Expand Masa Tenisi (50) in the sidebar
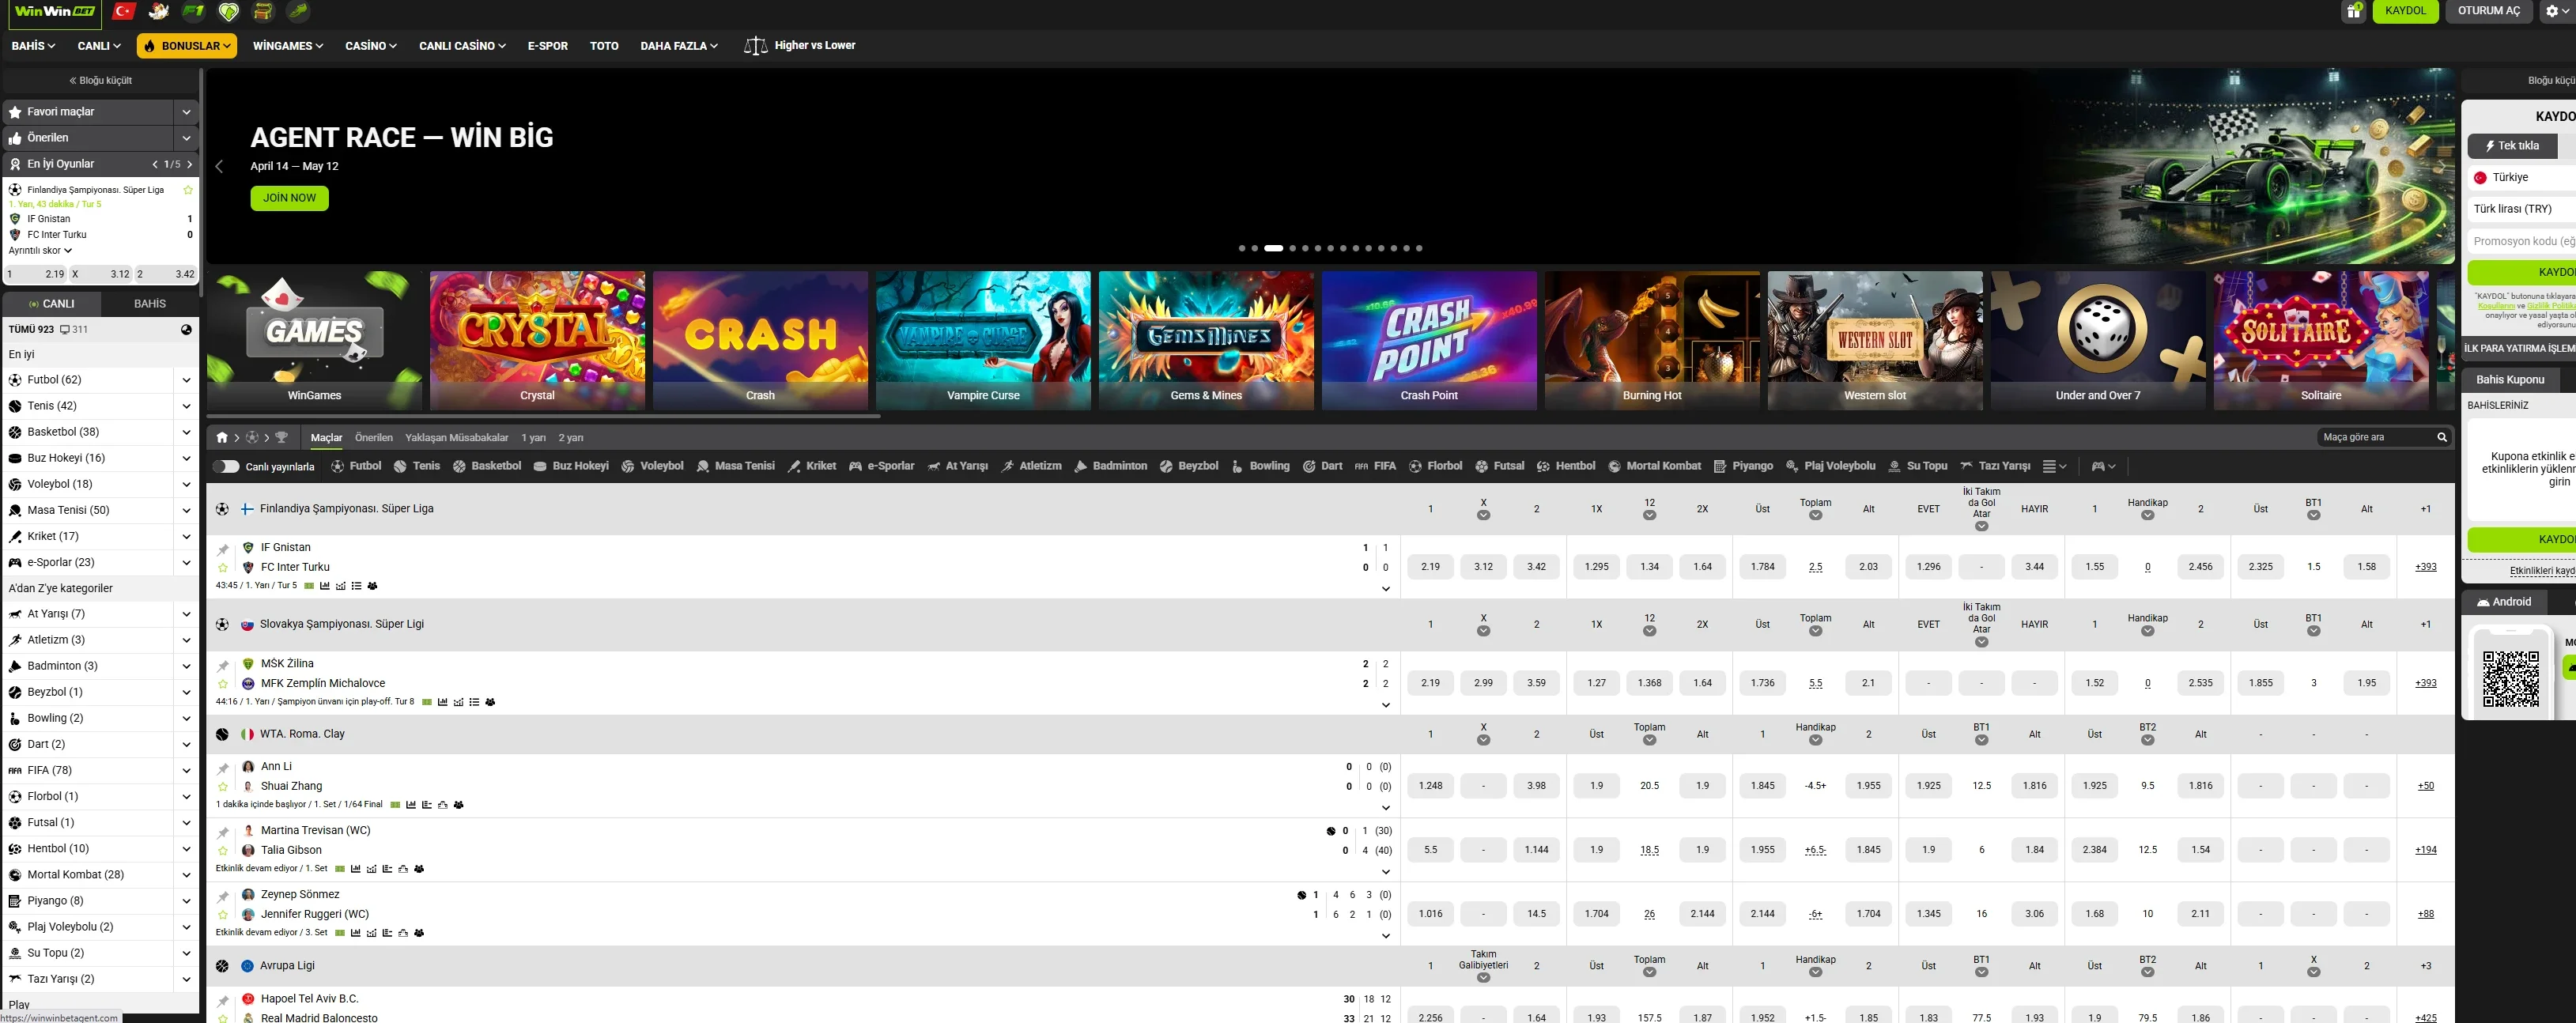Viewport: 2576px width, 1023px height. tap(186, 510)
